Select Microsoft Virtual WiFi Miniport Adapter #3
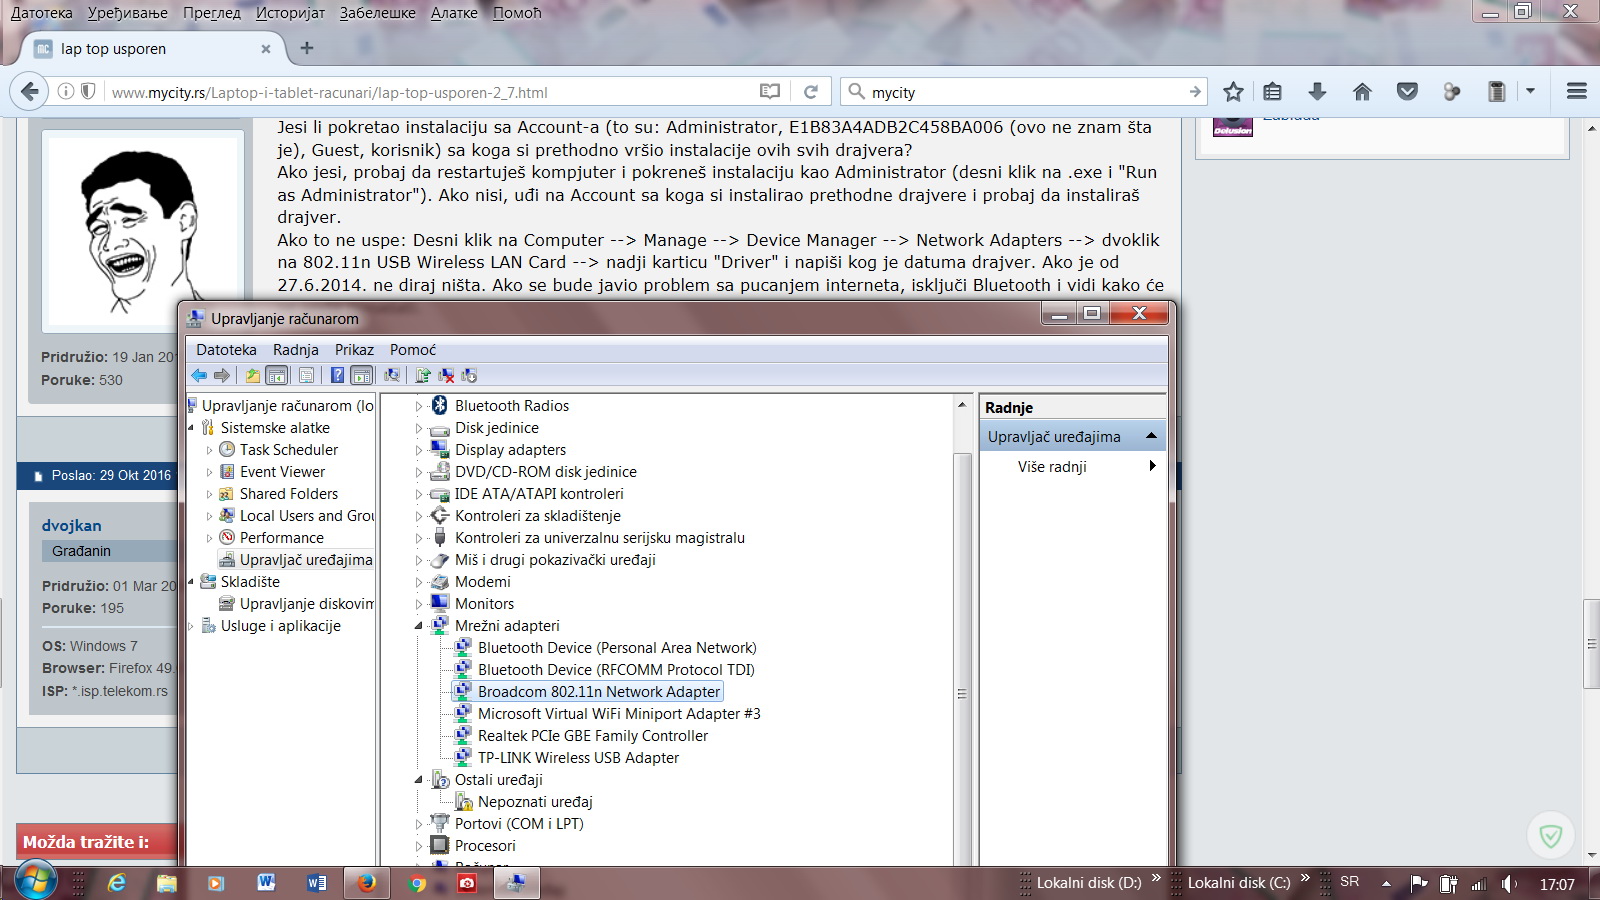 pos(619,714)
